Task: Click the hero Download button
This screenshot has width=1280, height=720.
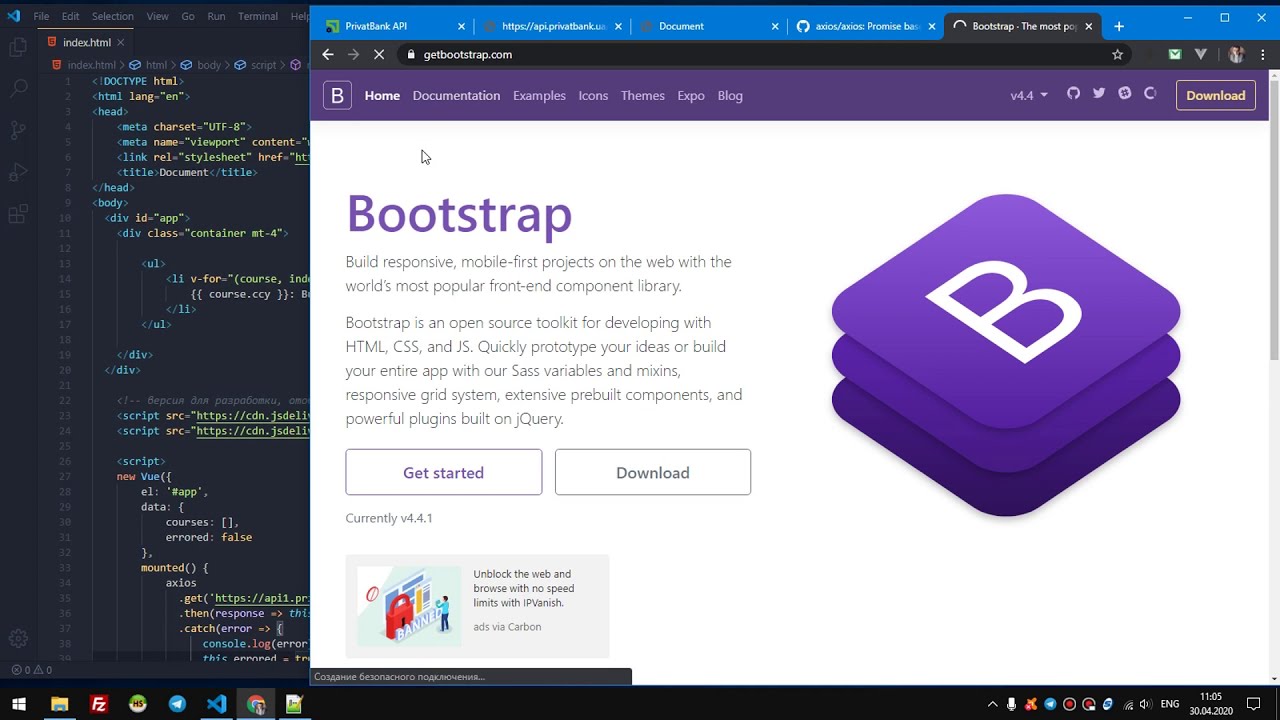Action: (x=653, y=472)
